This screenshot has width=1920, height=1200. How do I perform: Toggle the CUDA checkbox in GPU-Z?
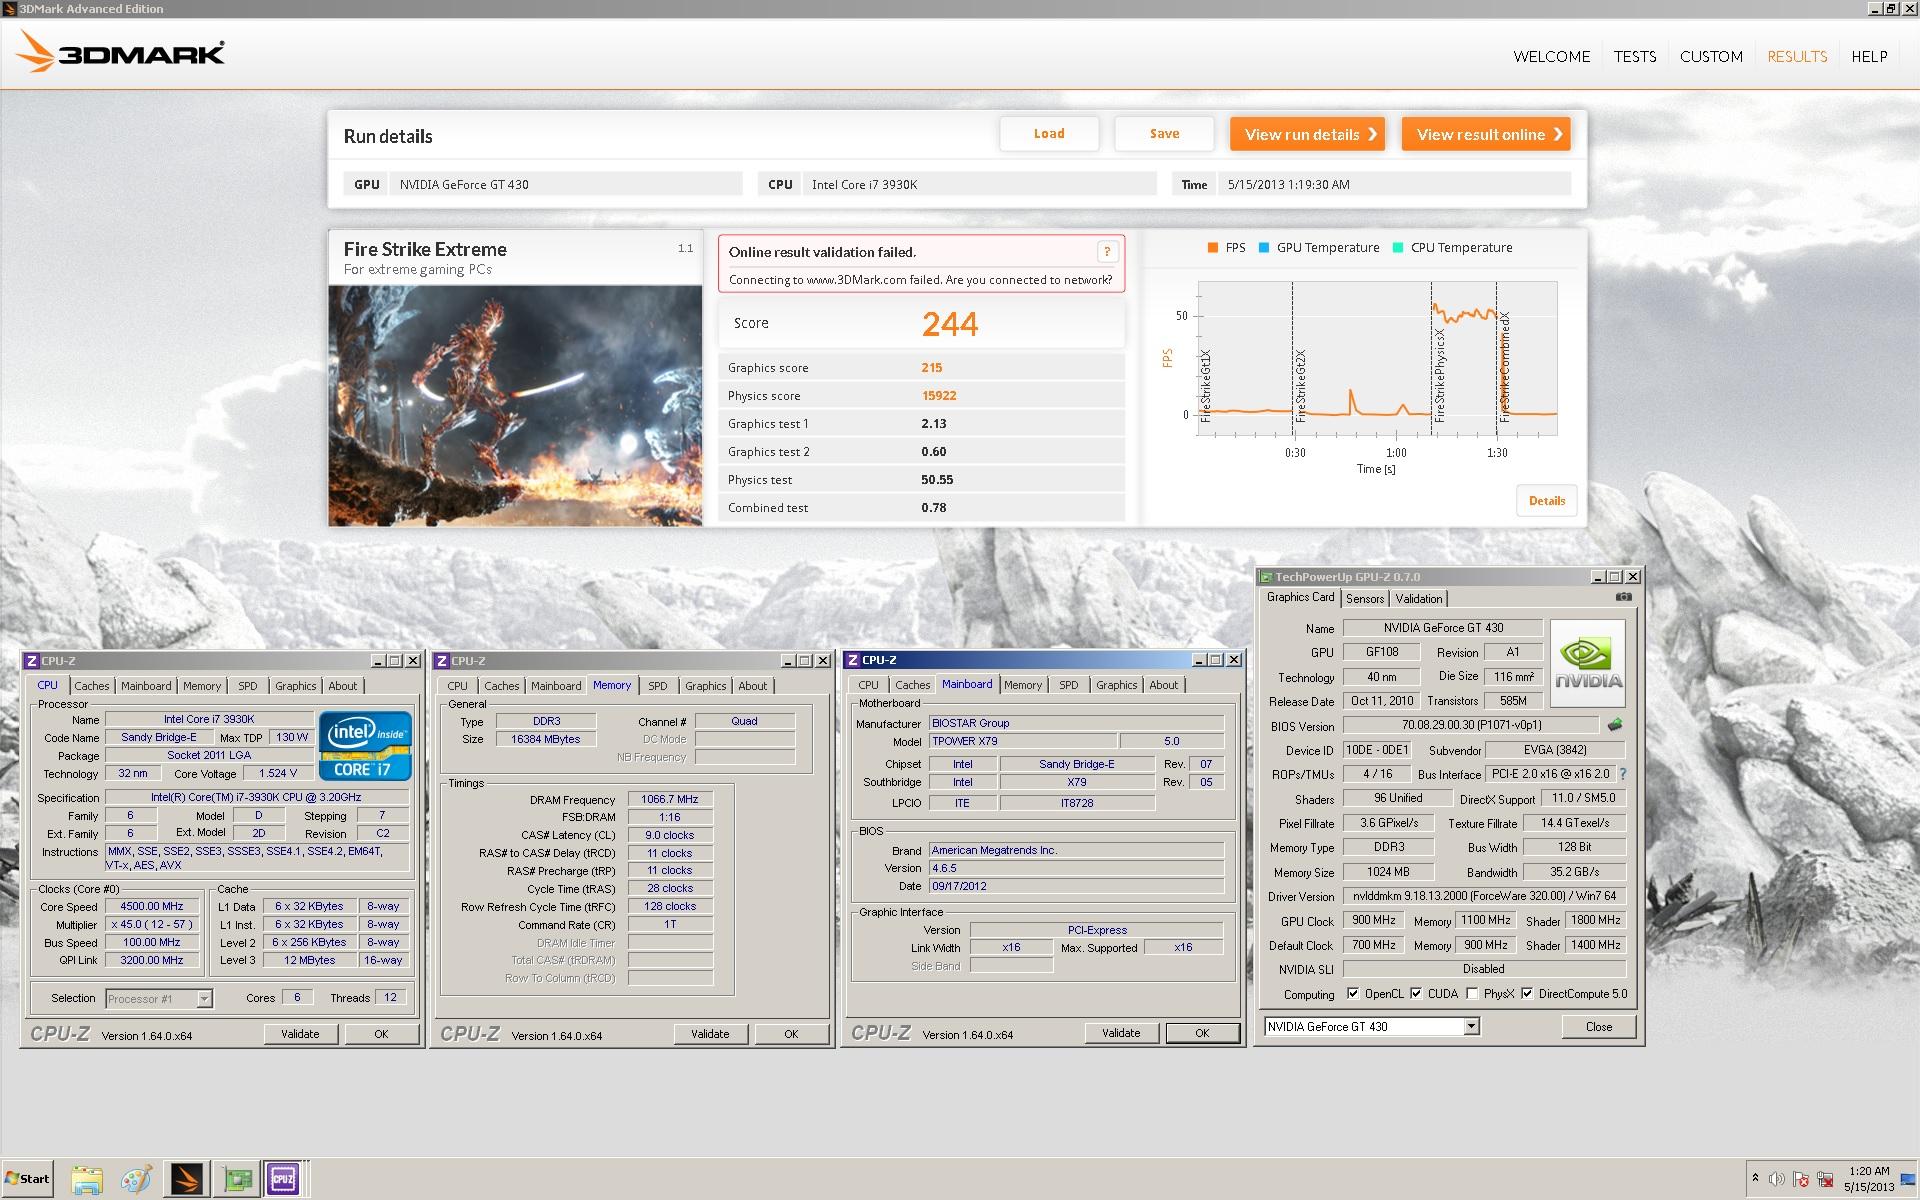coord(1415,993)
